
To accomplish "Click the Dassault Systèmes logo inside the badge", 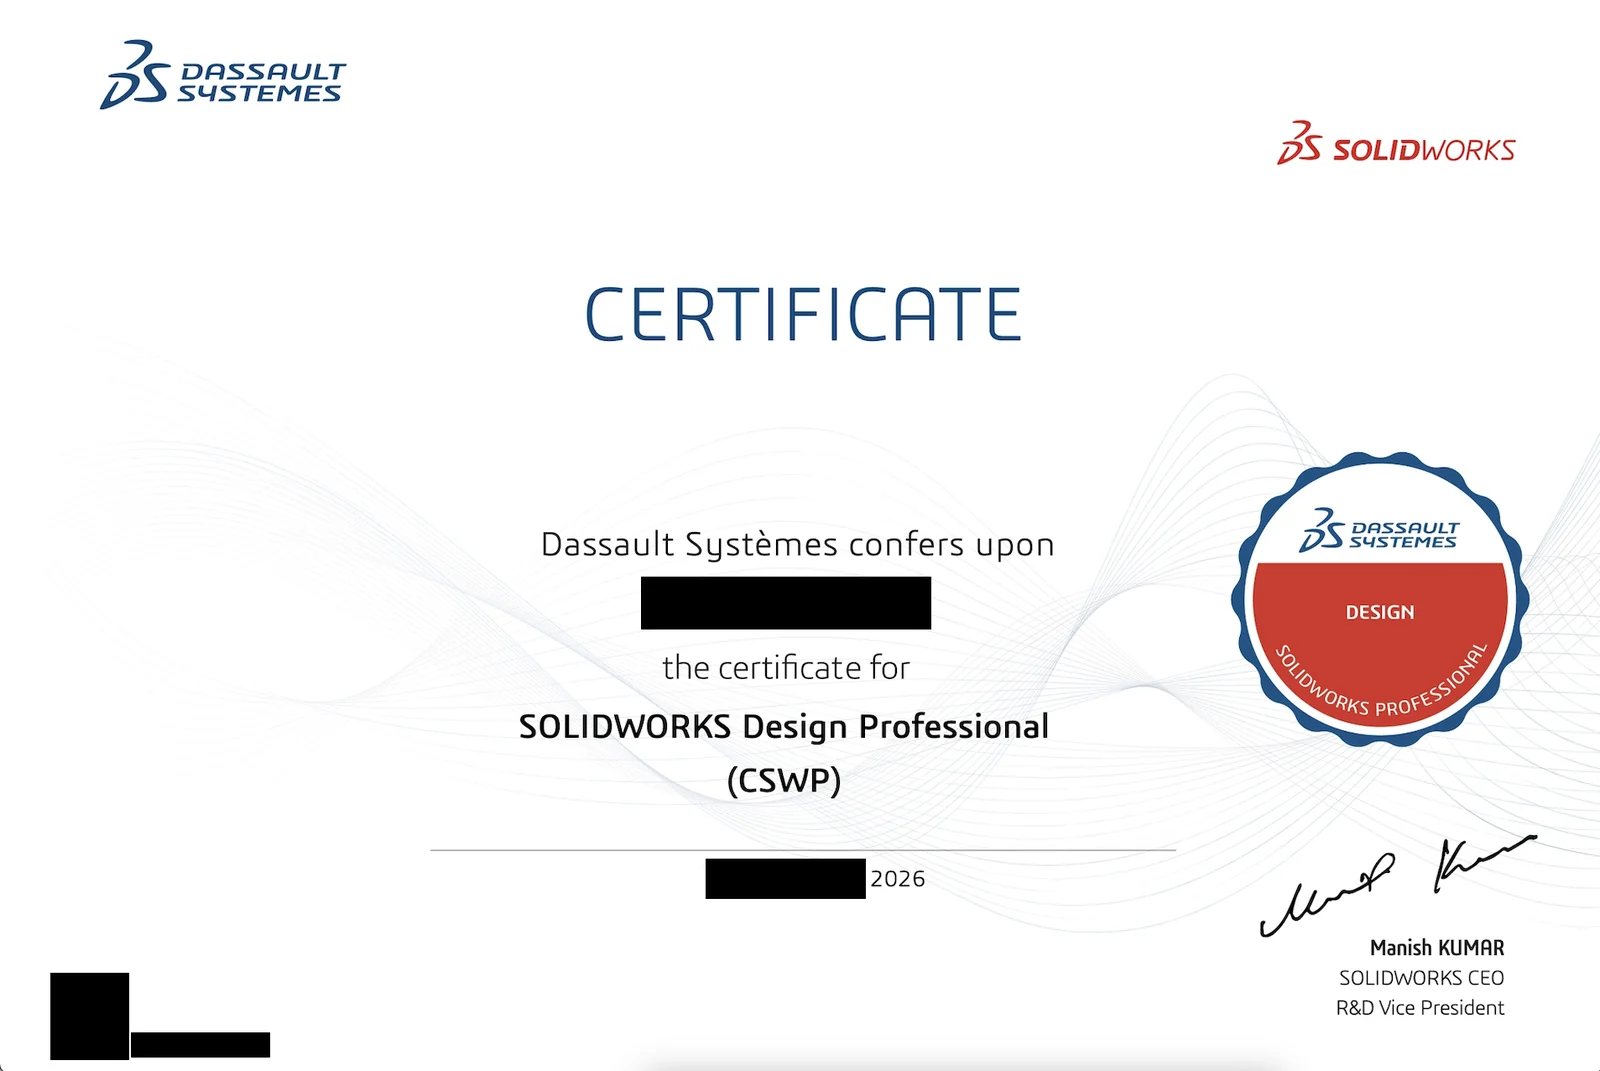I will (1380, 530).
